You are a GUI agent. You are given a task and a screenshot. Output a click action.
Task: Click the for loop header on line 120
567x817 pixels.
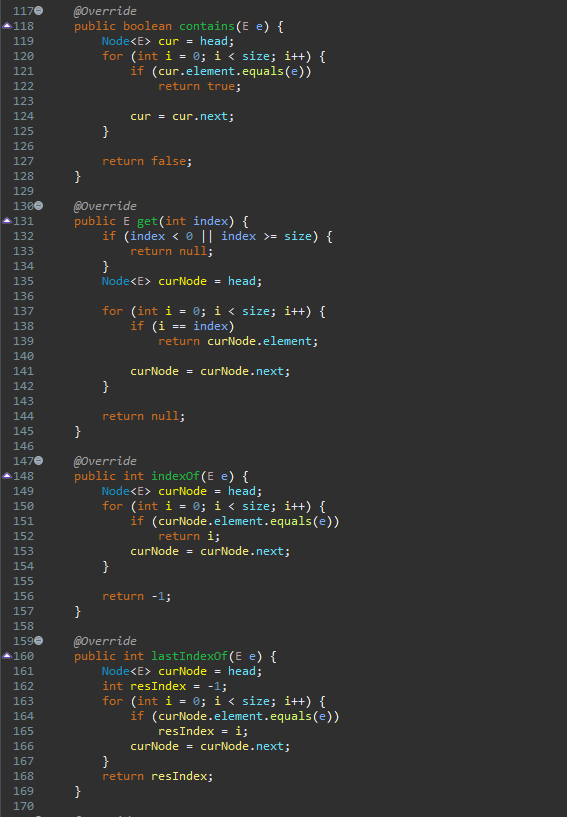point(214,56)
